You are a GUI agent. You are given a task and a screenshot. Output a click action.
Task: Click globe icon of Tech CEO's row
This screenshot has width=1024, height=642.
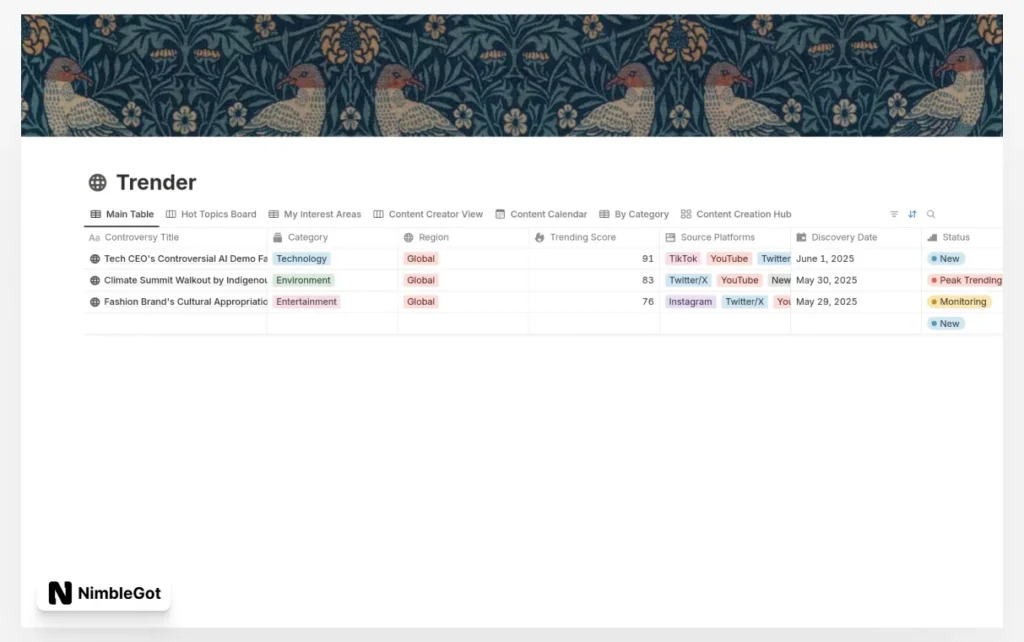95,259
